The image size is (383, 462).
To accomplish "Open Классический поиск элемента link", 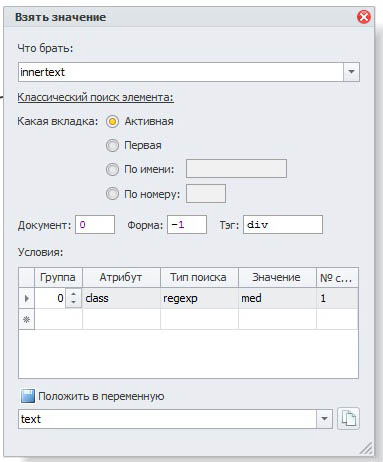I will (95, 97).
